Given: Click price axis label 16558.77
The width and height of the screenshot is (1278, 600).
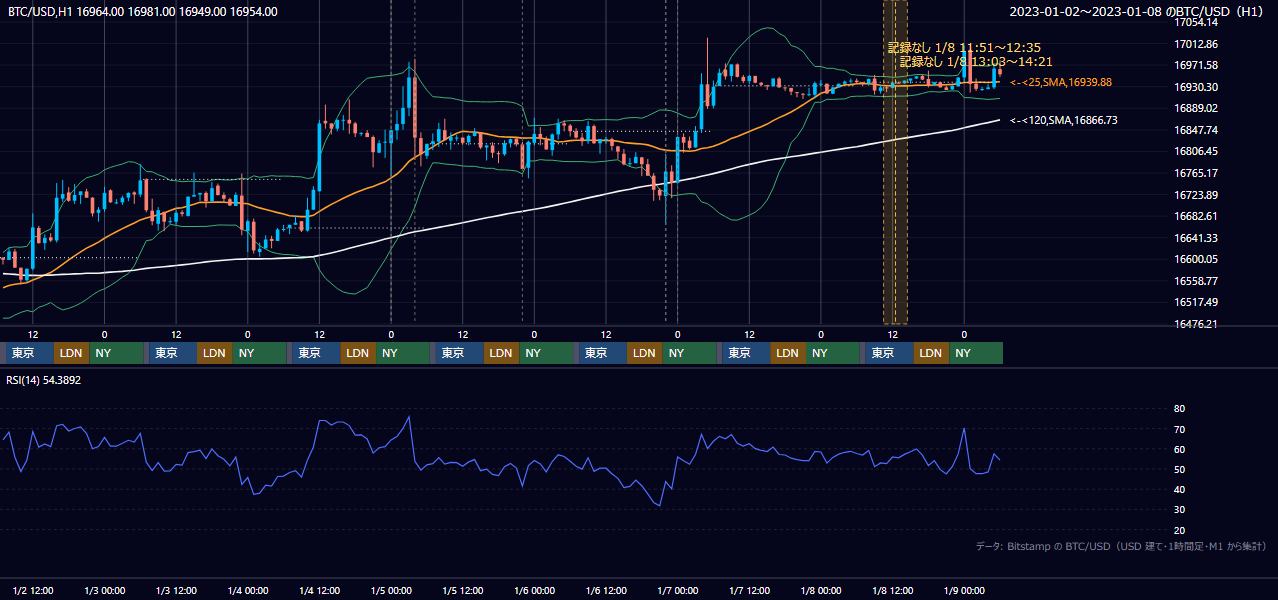Looking at the screenshot, I should click(1195, 281).
